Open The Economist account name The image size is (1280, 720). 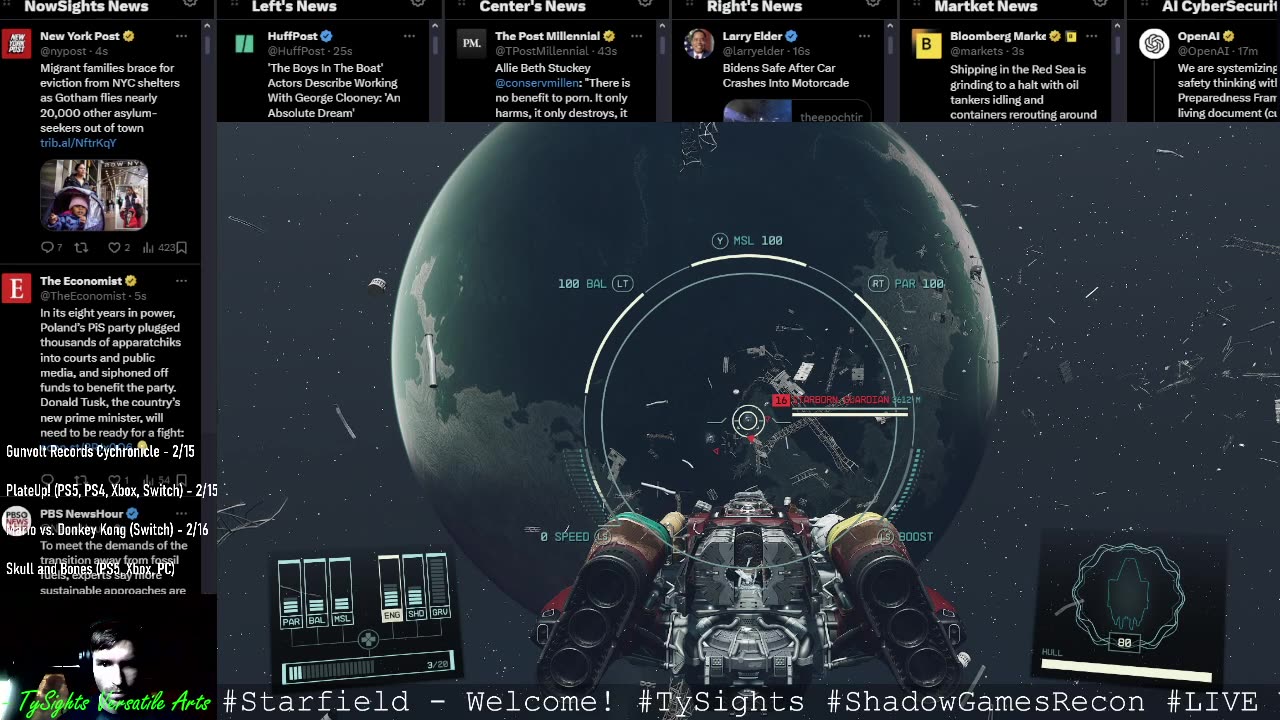point(81,281)
